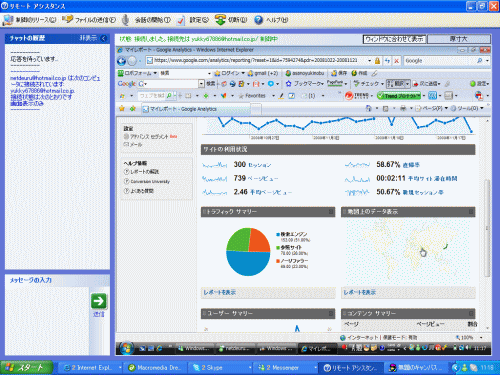Click Advanced Segments (アドバンス セグメント) link

point(149,137)
